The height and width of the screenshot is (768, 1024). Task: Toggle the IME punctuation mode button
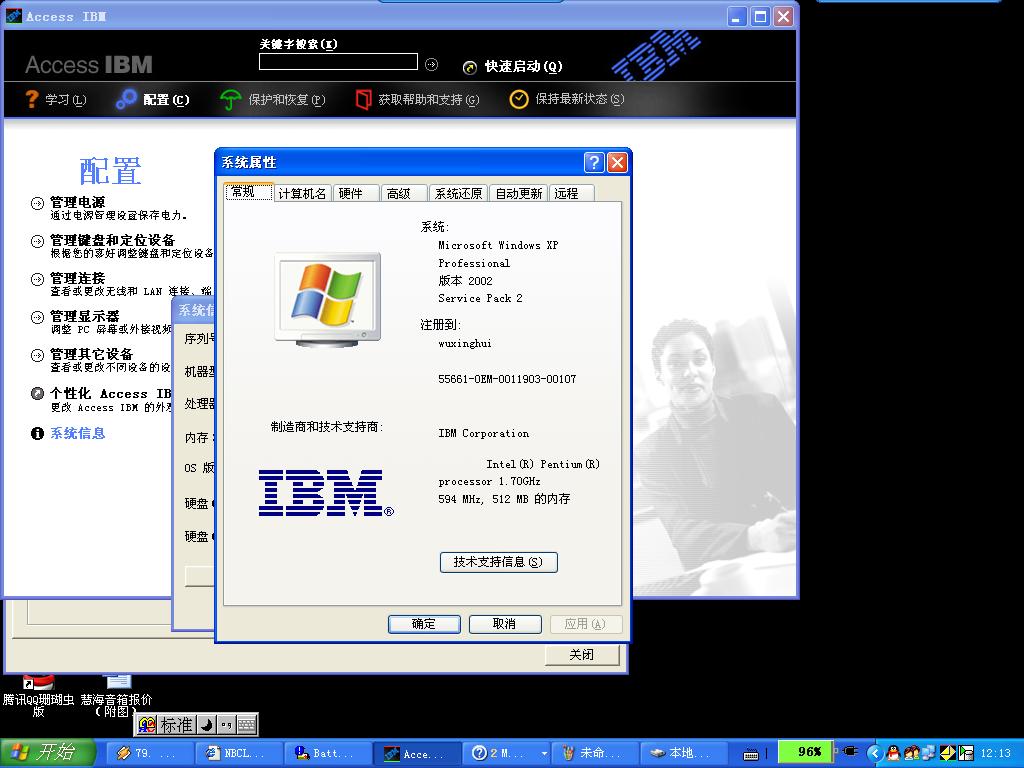[x=226, y=725]
